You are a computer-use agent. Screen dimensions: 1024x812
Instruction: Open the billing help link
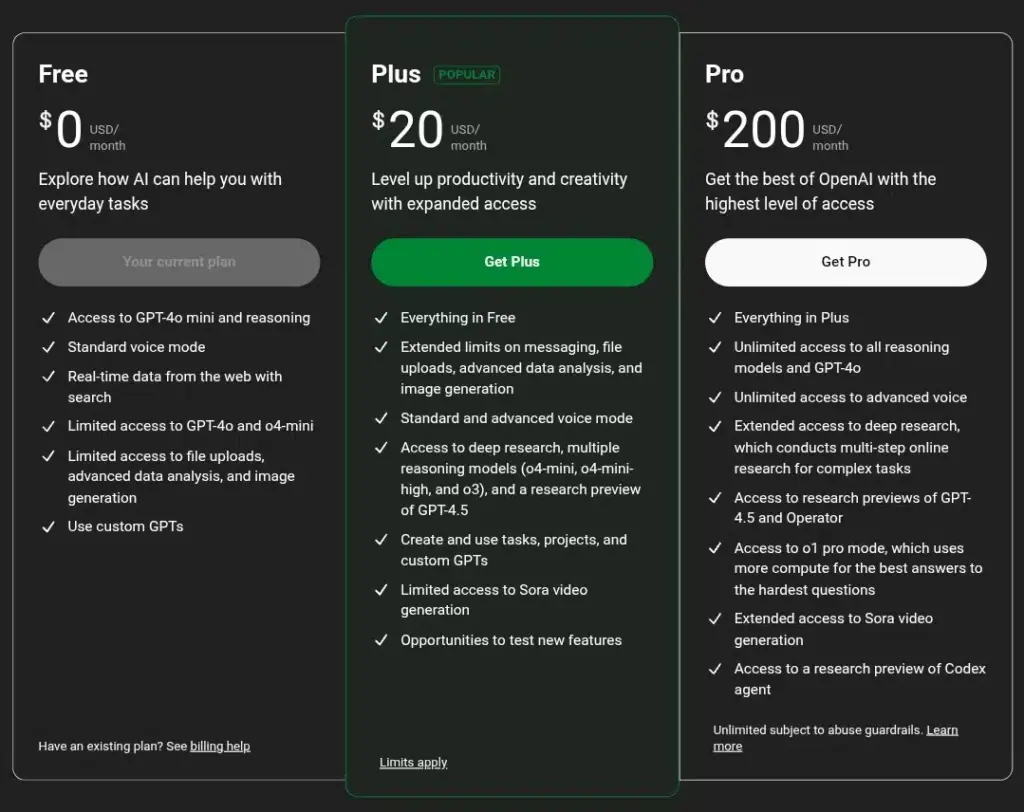click(220, 746)
